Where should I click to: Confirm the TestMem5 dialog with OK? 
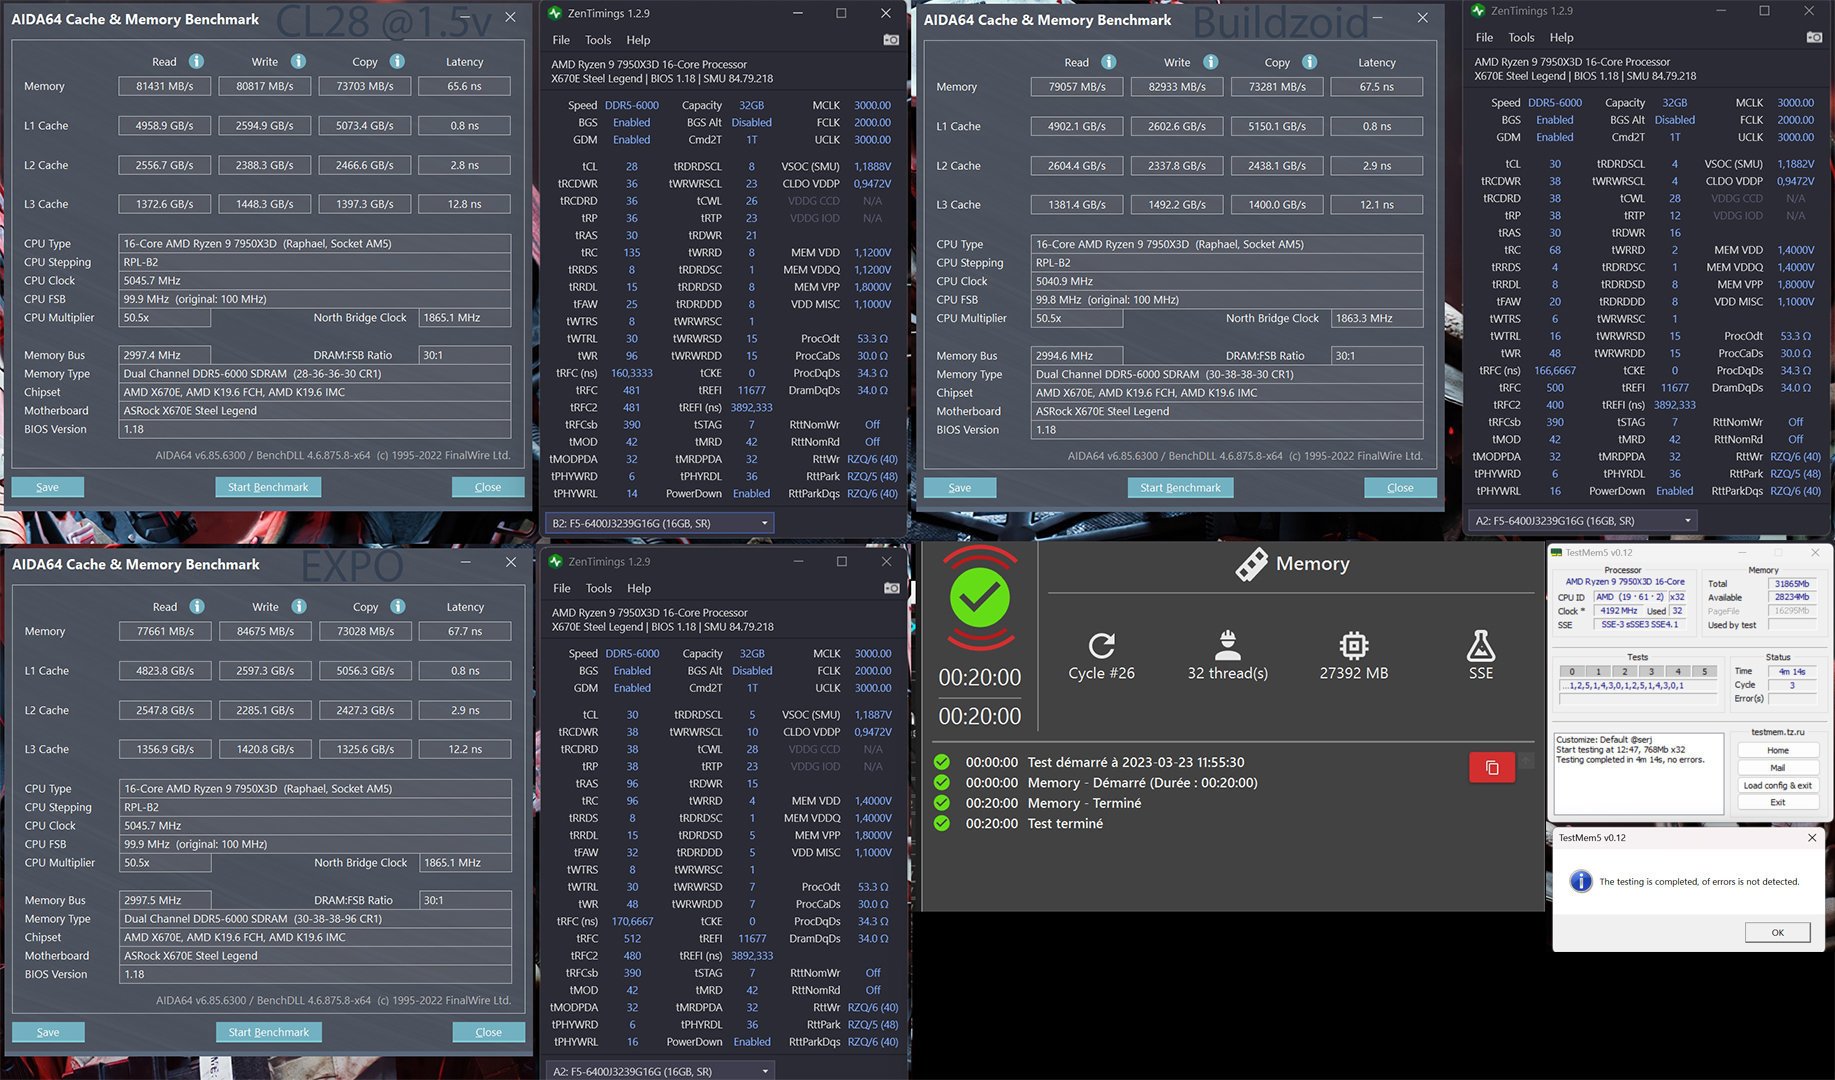[x=1777, y=932]
